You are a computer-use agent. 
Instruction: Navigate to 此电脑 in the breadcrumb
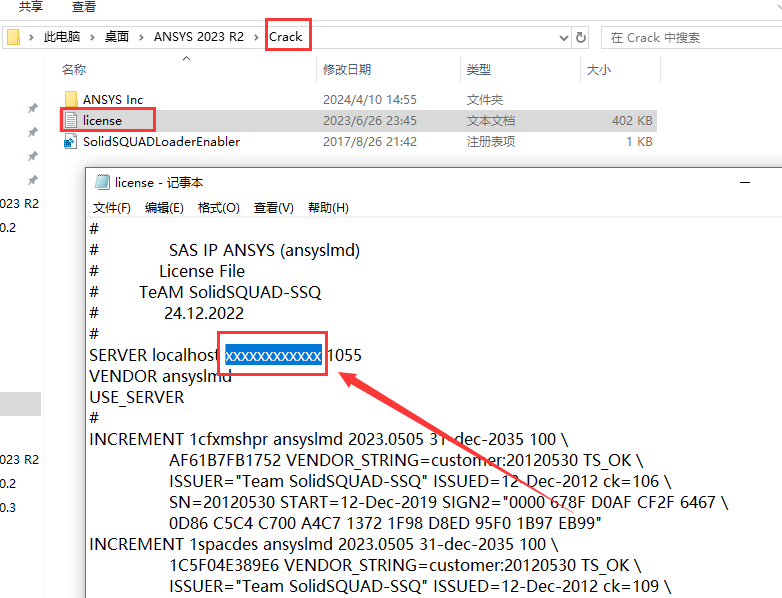coord(62,37)
